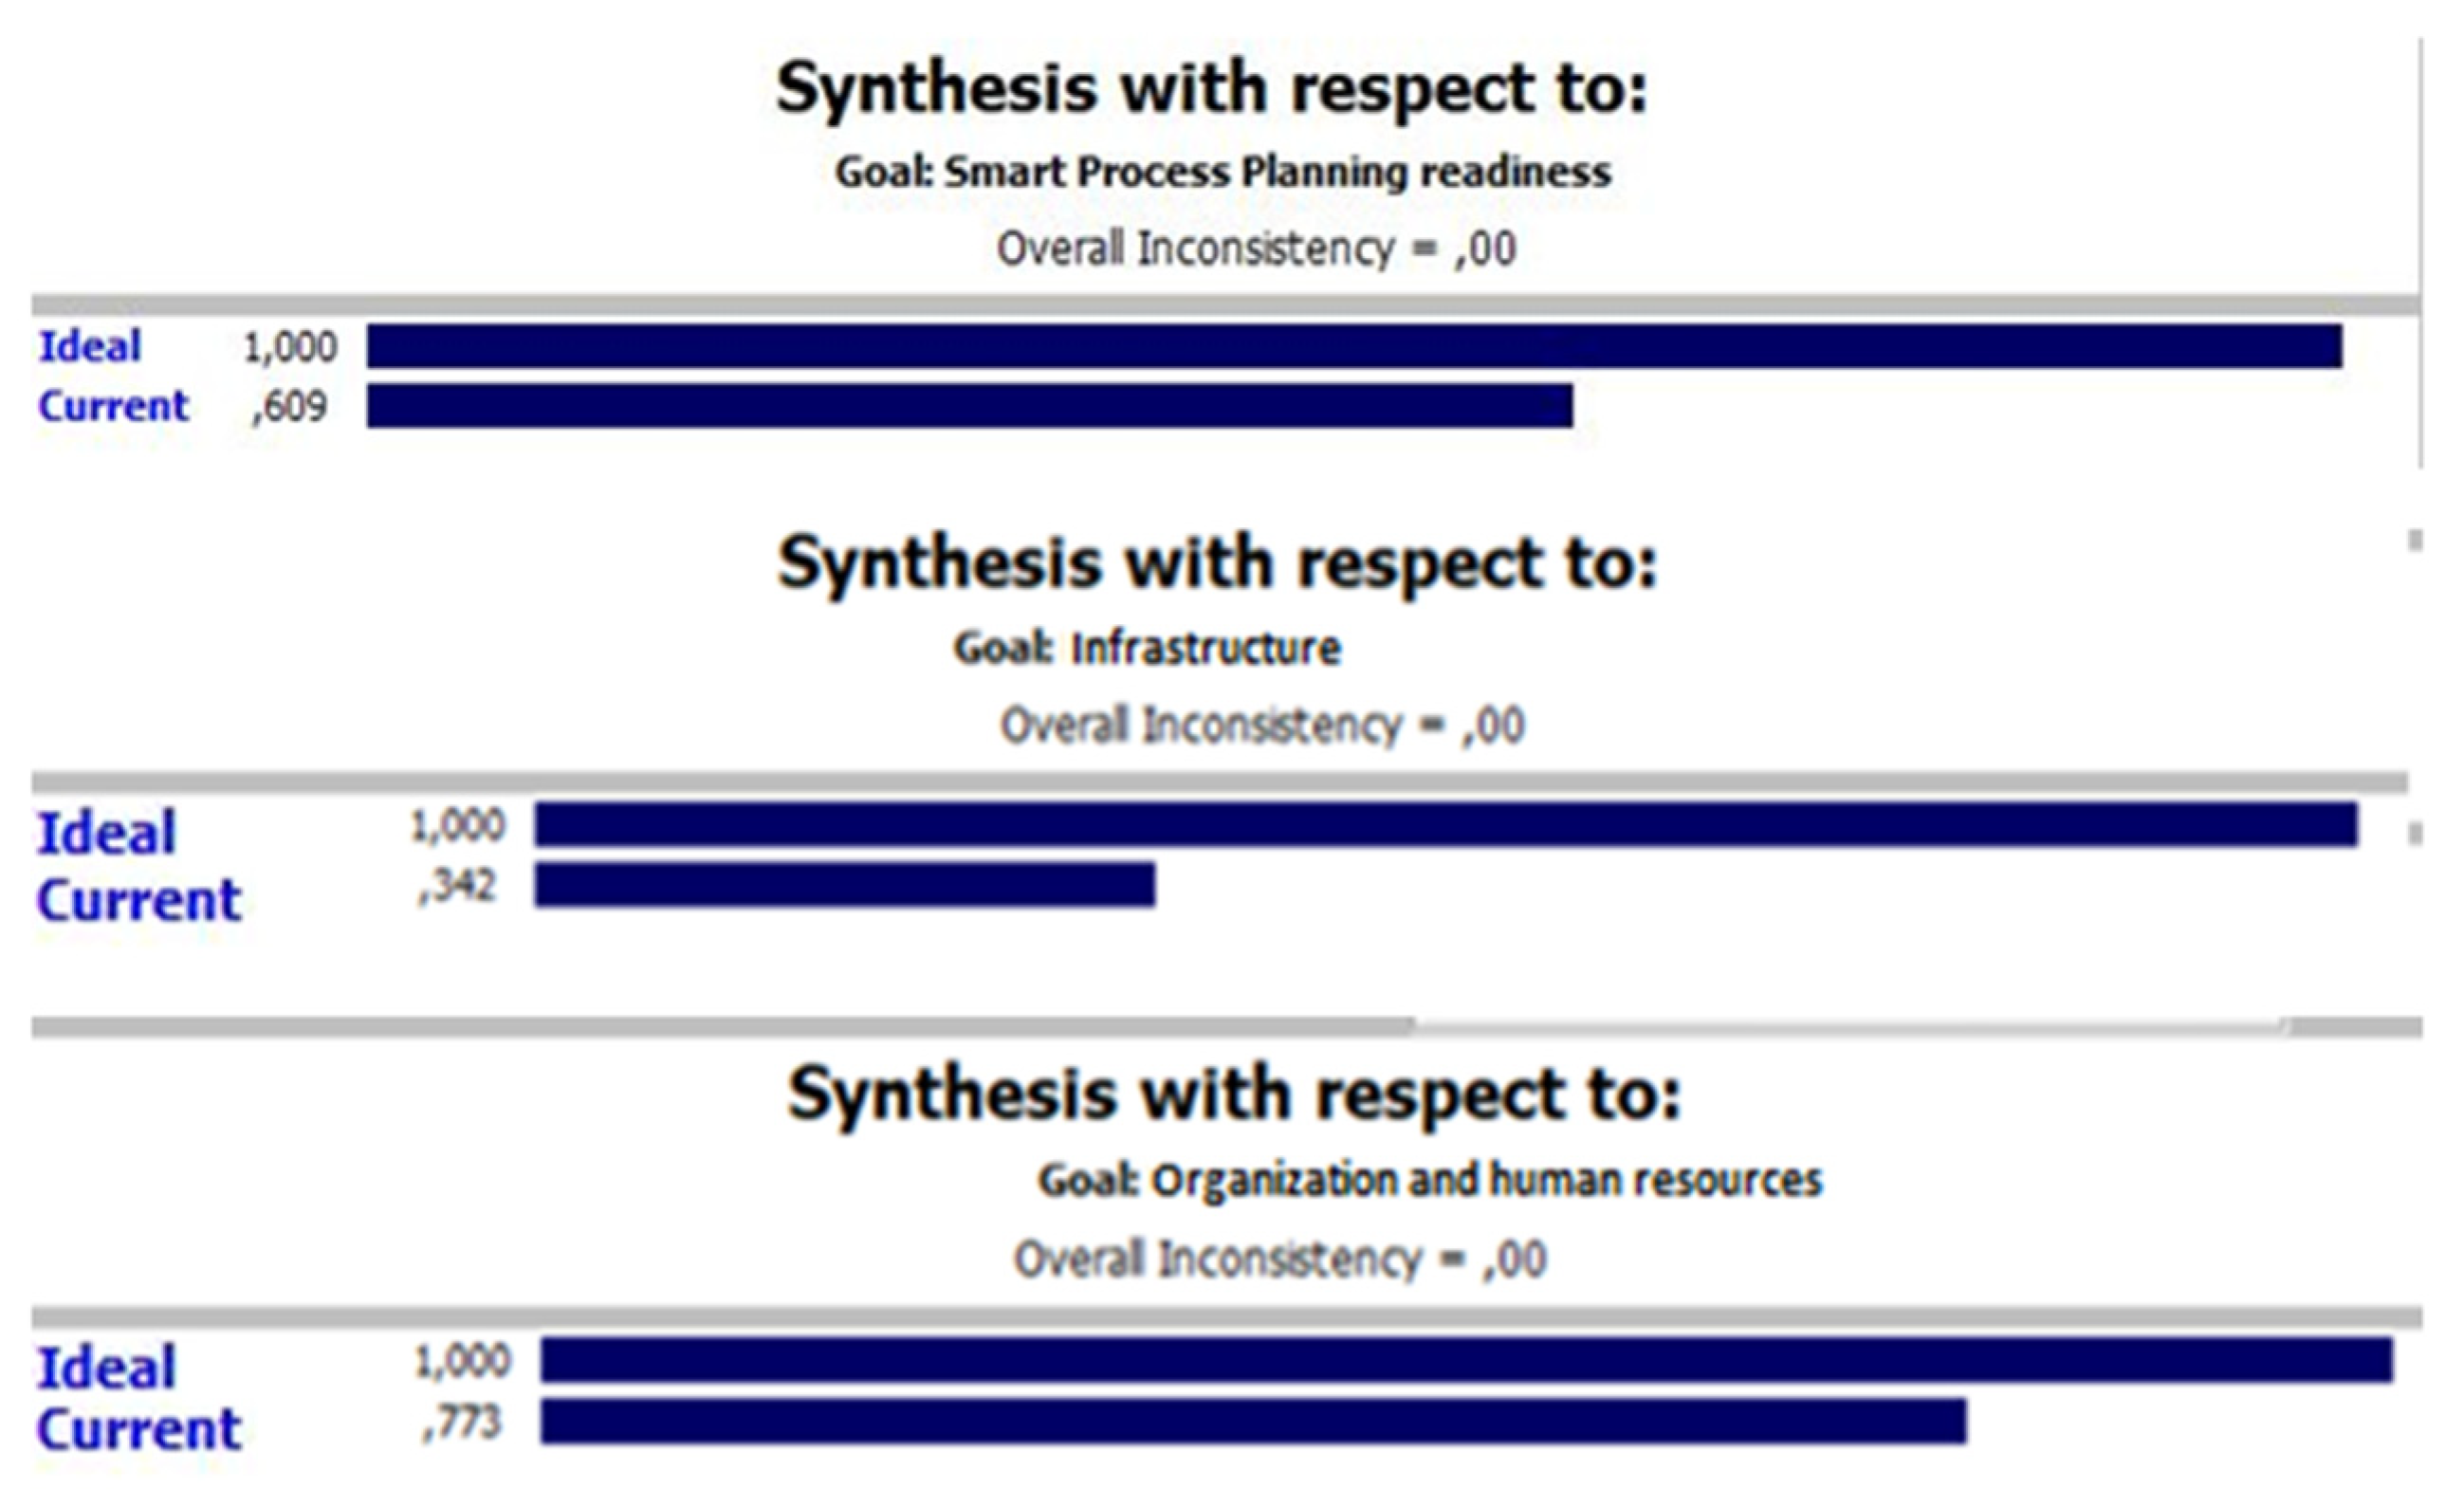The width and height of the screenshot is (2464, 1508).
Task: Click the Current label with value ,609
Action: [x=113, y=406]
